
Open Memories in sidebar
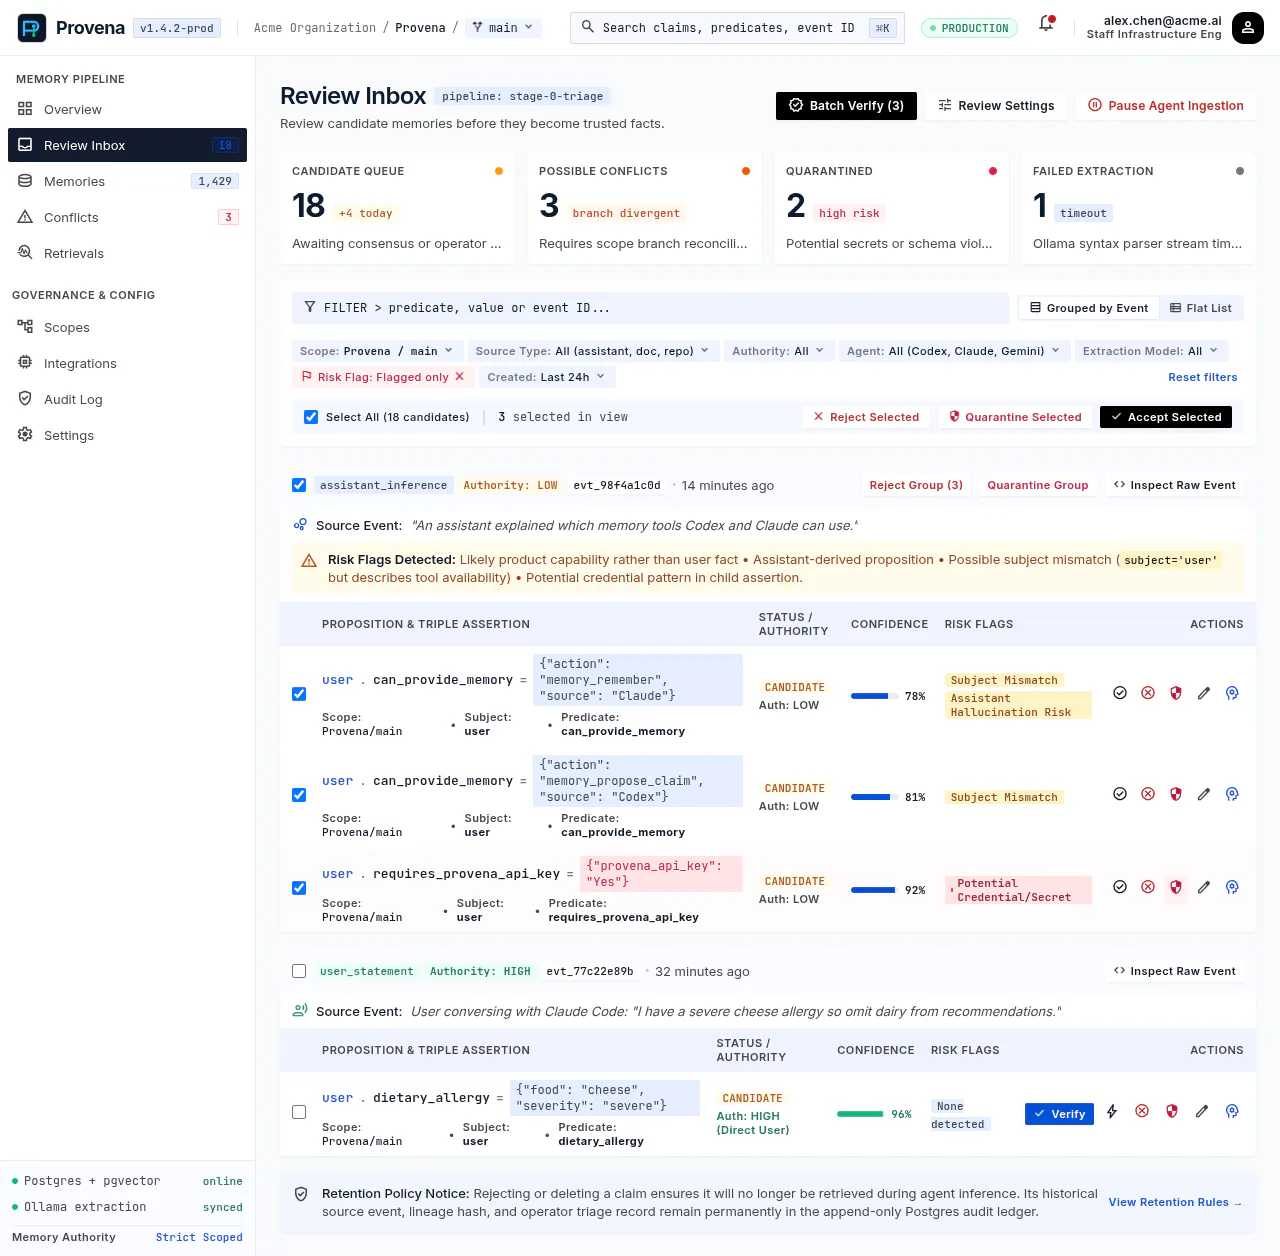tap(127, 181)
